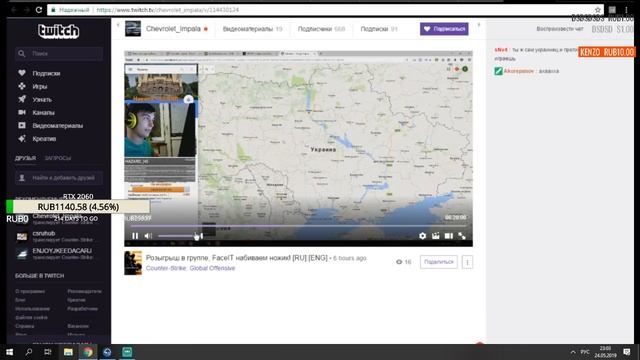Screen dimensions: 640x360
Task: Click Воспроизвести чат replay label
Action: (560, 29)
